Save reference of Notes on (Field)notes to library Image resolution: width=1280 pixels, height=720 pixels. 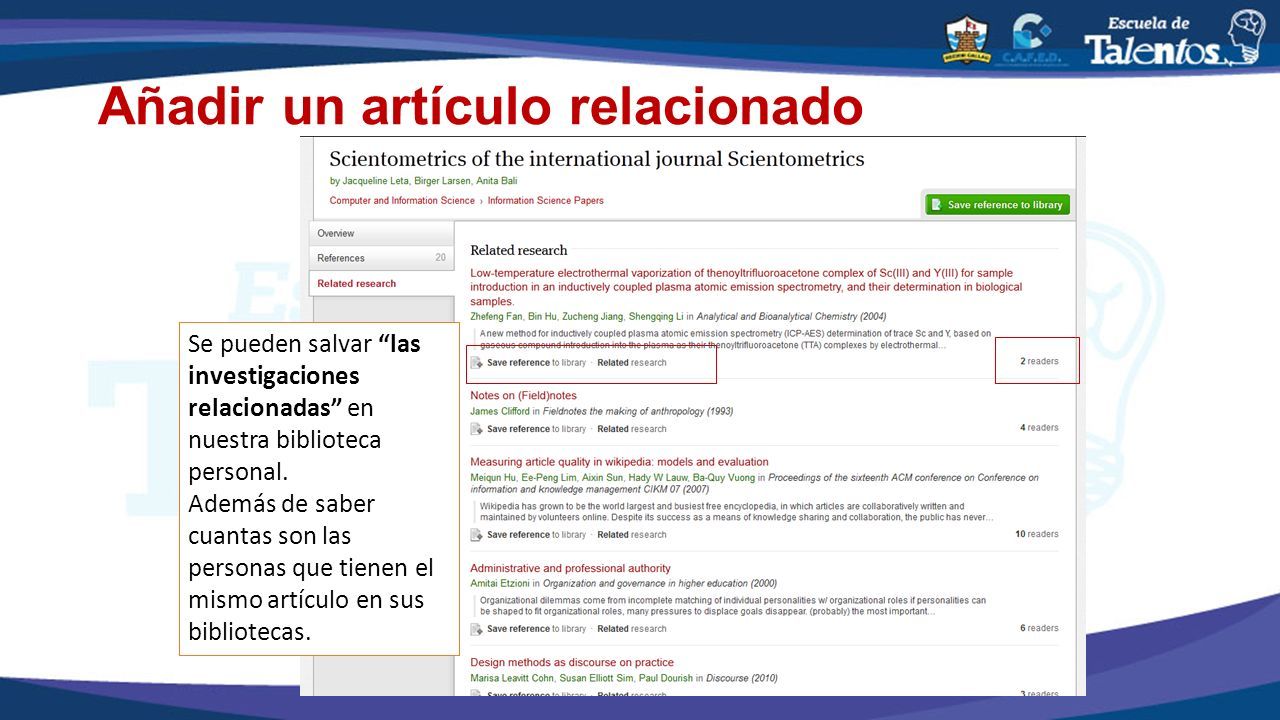coord(536,429)
